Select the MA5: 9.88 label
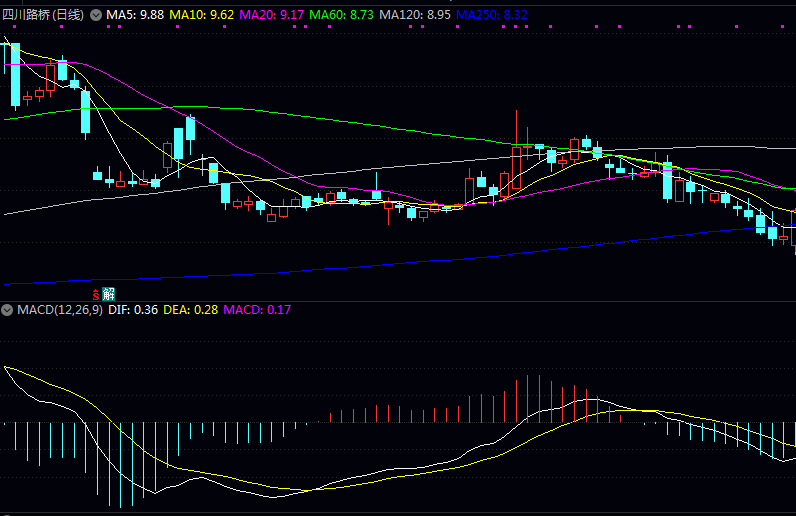This screenshot has height=516, width=796. (x=135, y=16)
